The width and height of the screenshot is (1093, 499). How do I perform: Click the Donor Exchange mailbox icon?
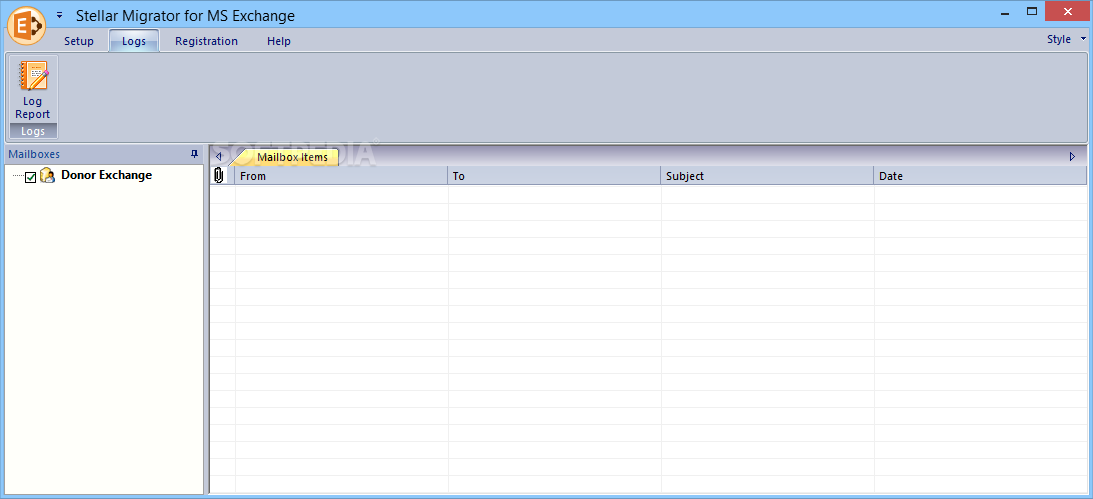[x=47, y=176]
